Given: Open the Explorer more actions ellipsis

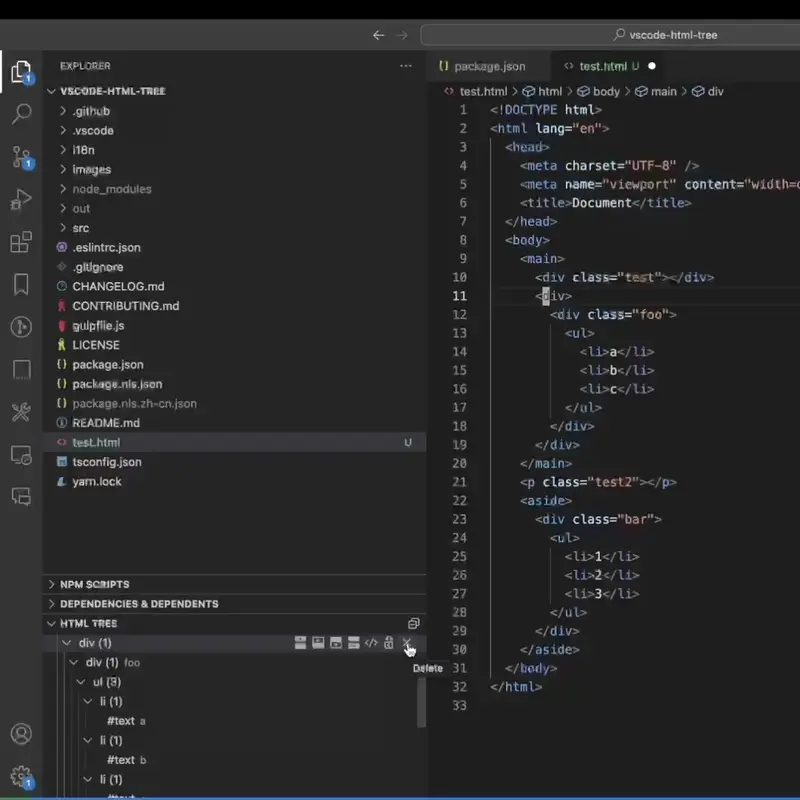Looking at the screenshot, I should click(x=406, y=66).
